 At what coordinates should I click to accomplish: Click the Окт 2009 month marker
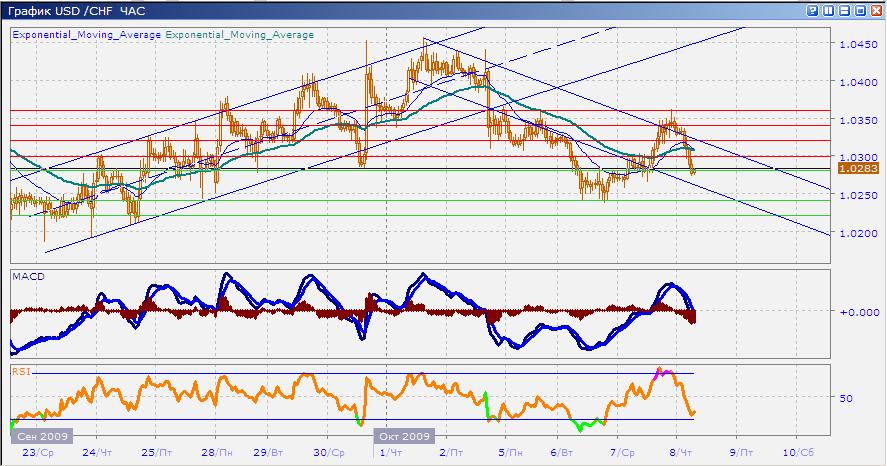coord(404,436)
